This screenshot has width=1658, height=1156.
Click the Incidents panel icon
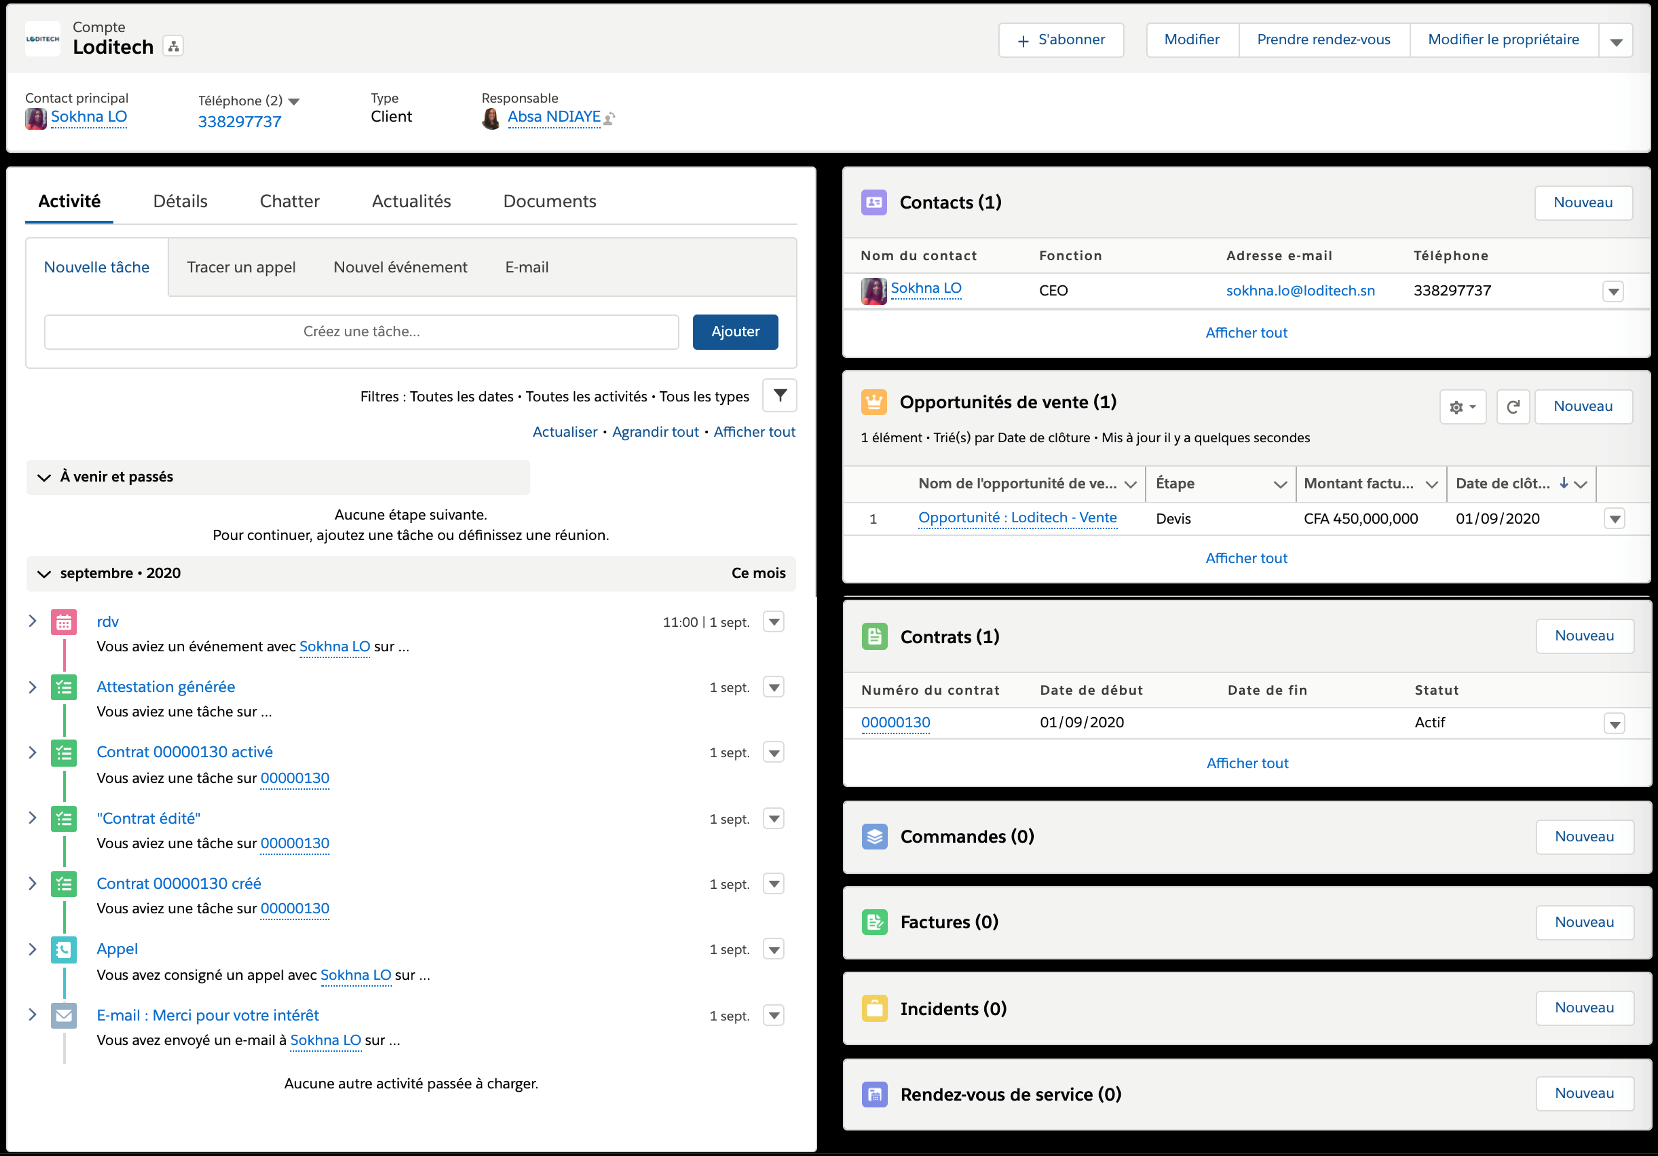point(875,1008)
